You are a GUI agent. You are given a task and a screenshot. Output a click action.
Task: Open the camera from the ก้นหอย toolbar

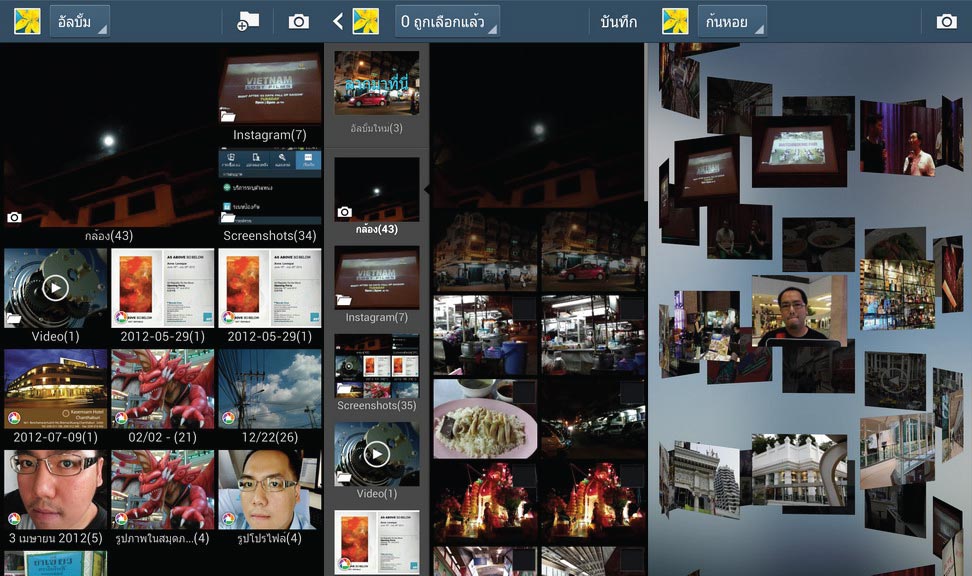pos(947,22)
